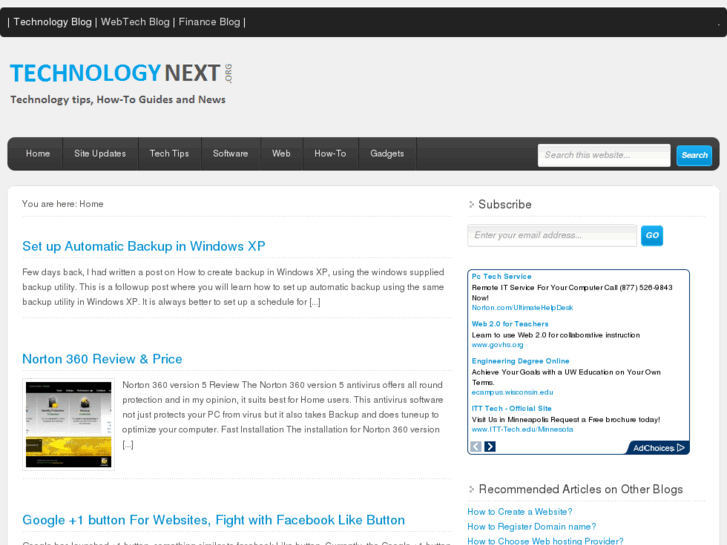Open the ecampus.wisconsin.edu ad link

coord(512,392)
